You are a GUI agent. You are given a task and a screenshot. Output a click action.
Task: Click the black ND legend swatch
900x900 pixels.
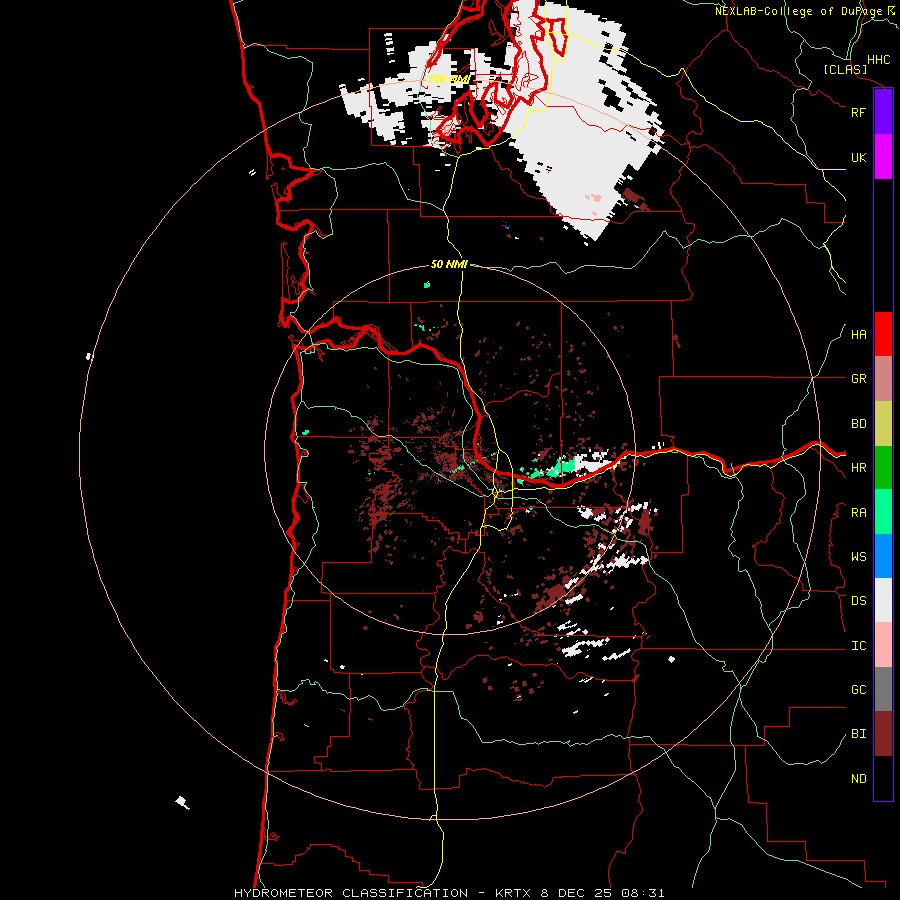[x=883, y=778]
